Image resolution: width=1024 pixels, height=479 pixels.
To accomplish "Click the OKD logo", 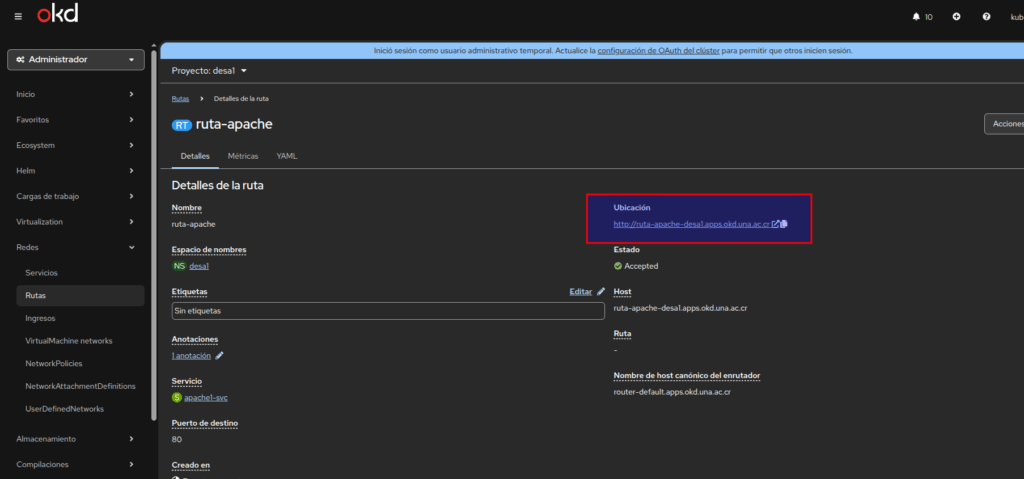I will pyautogui.click(x=57, y=15).
